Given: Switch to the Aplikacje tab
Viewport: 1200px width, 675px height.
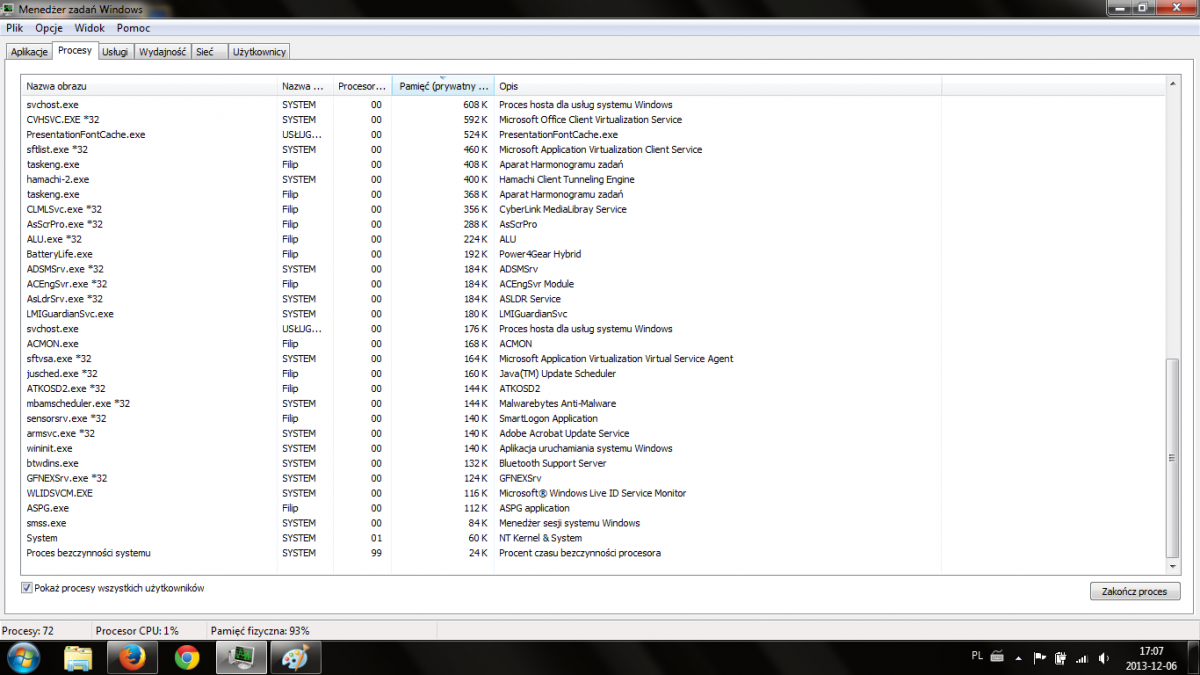Looking at the screenshot, I should (30, 52).
